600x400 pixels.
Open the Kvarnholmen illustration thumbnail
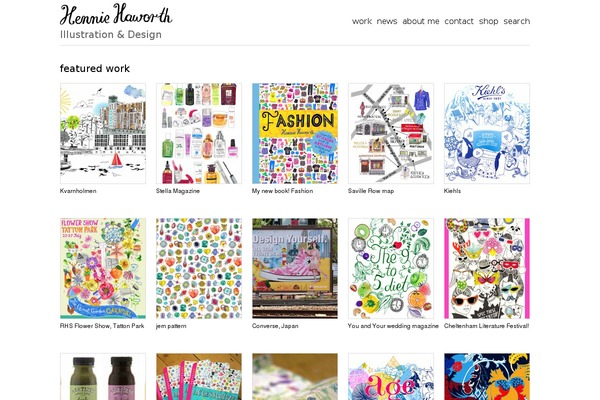point(103,134)
